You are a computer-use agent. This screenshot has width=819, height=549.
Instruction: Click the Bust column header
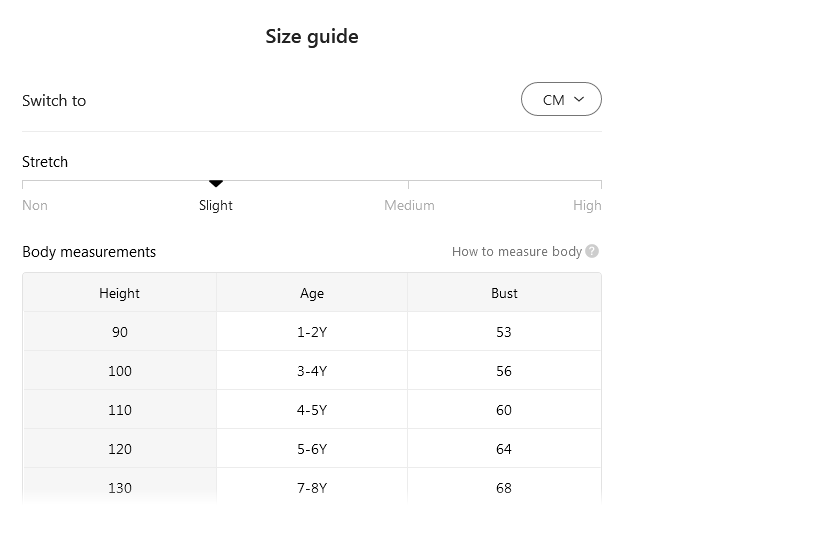pyautogui.click(x=504, y=293)
